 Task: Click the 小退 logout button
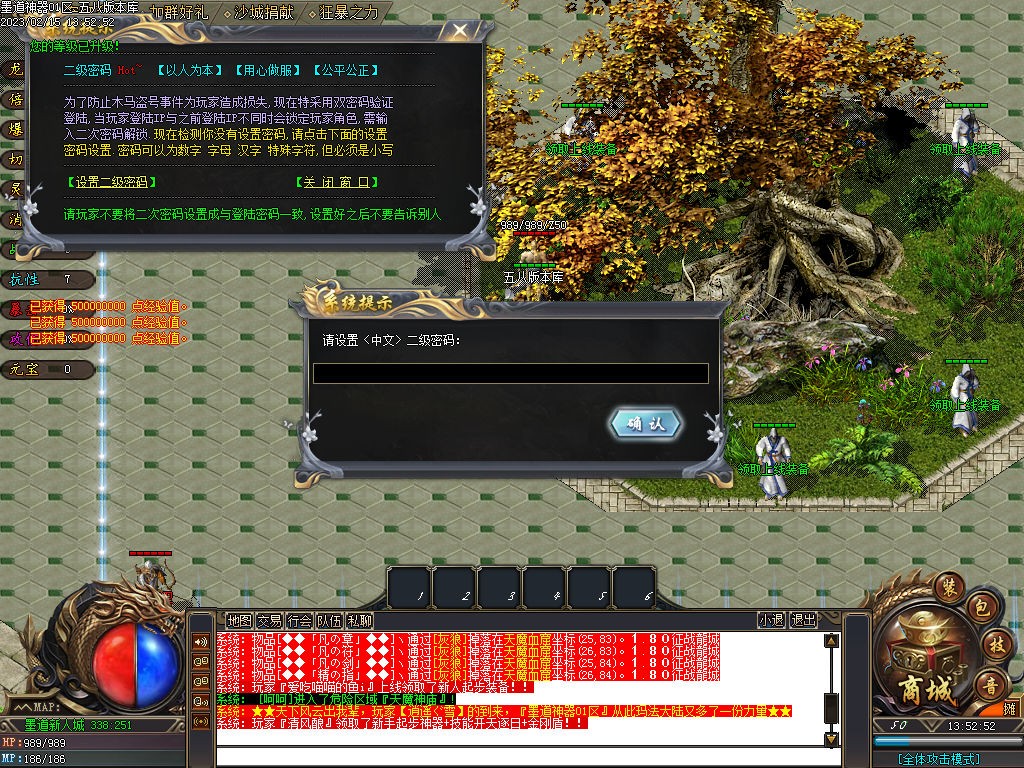(x=771, y=620)
